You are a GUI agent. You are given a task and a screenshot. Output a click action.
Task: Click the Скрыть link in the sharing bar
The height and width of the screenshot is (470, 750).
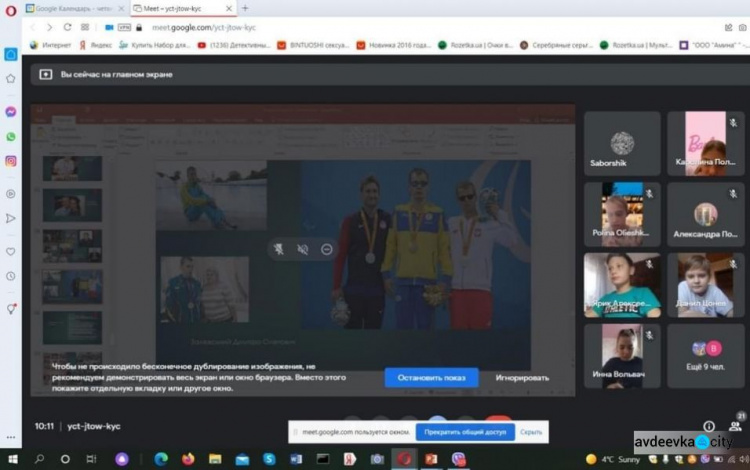tap(531, 432)
